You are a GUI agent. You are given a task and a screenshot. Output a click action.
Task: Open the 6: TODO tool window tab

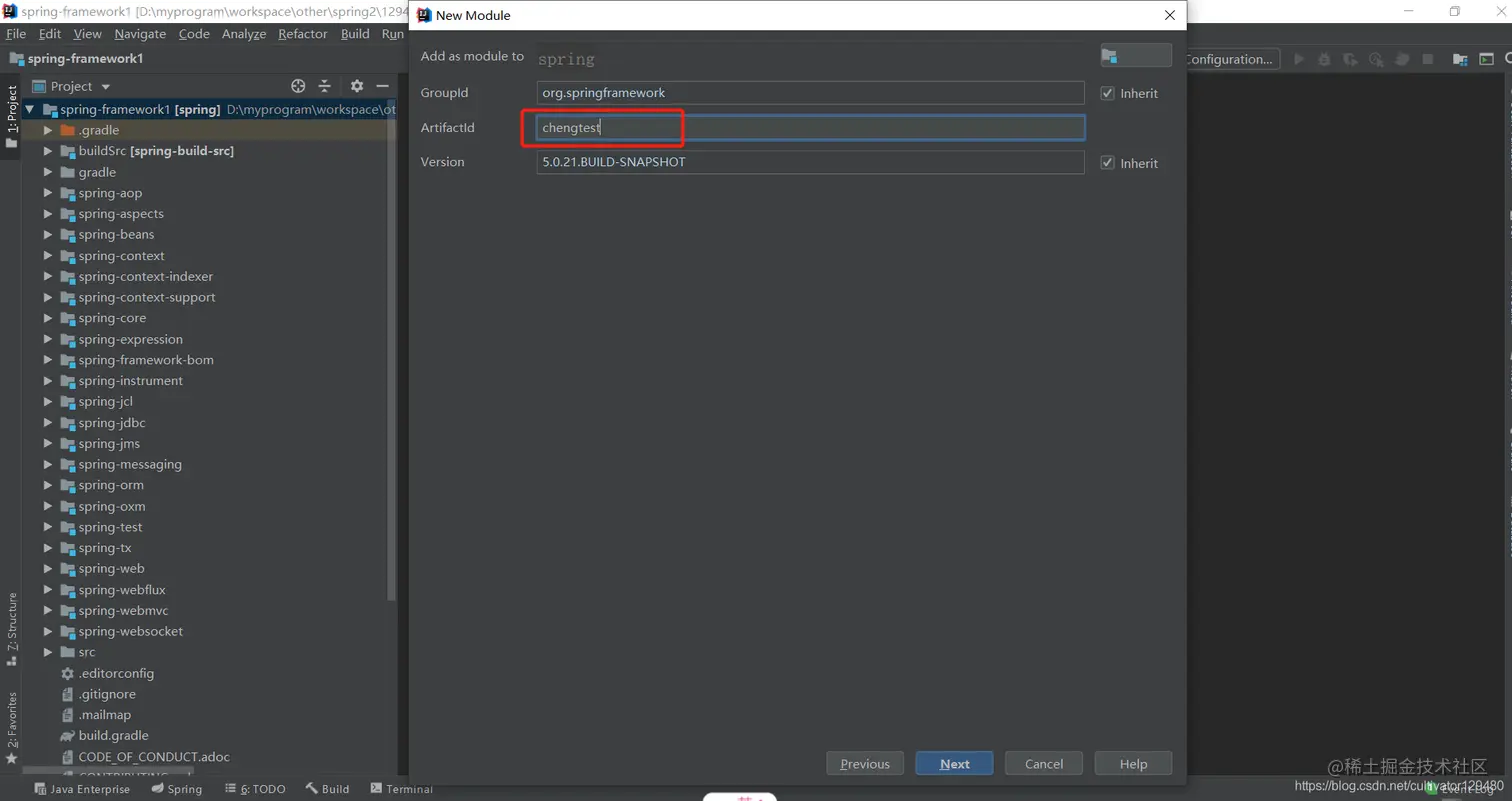coord(255,789)
